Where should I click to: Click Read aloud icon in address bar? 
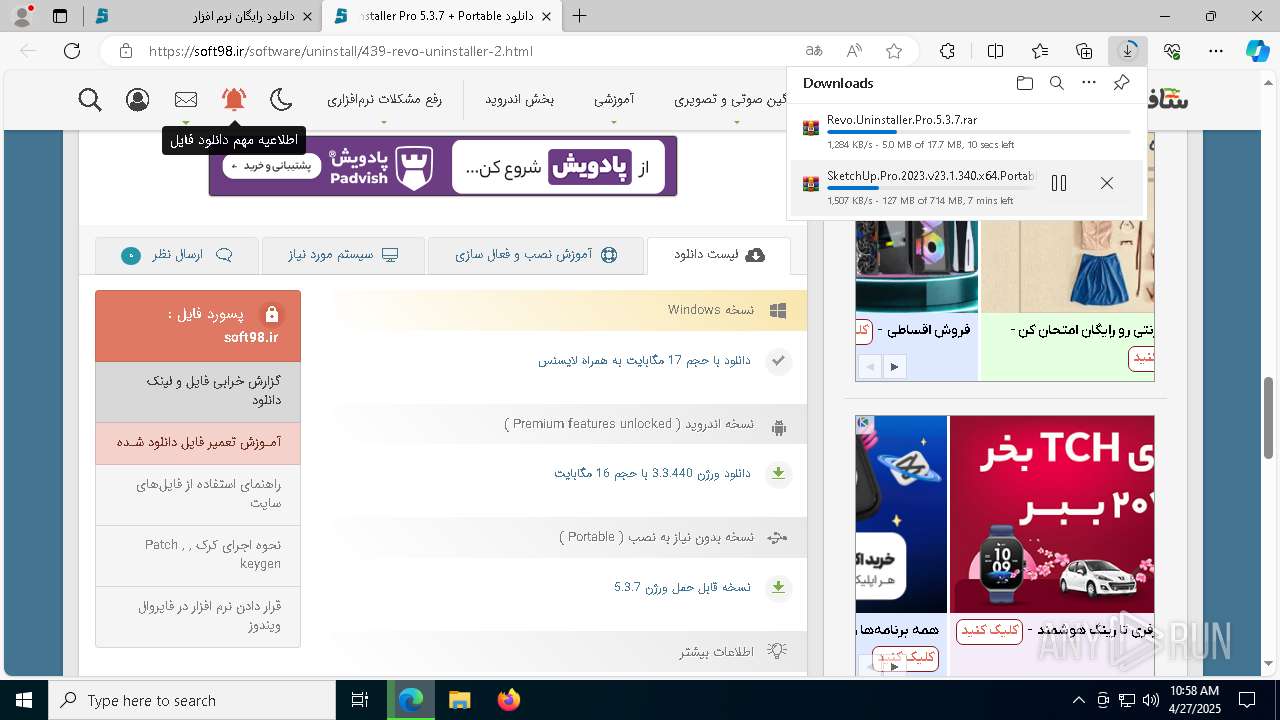coord(854,51)
